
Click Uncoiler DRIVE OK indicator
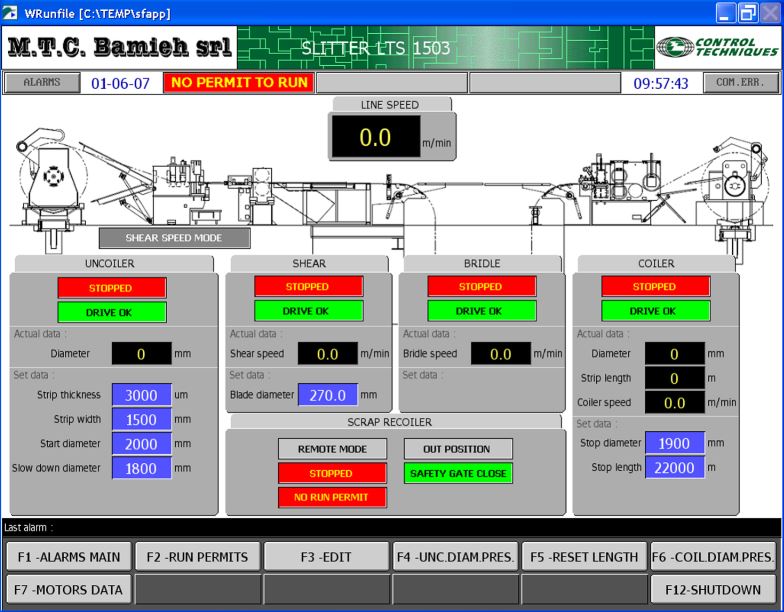tap(112, 312)
